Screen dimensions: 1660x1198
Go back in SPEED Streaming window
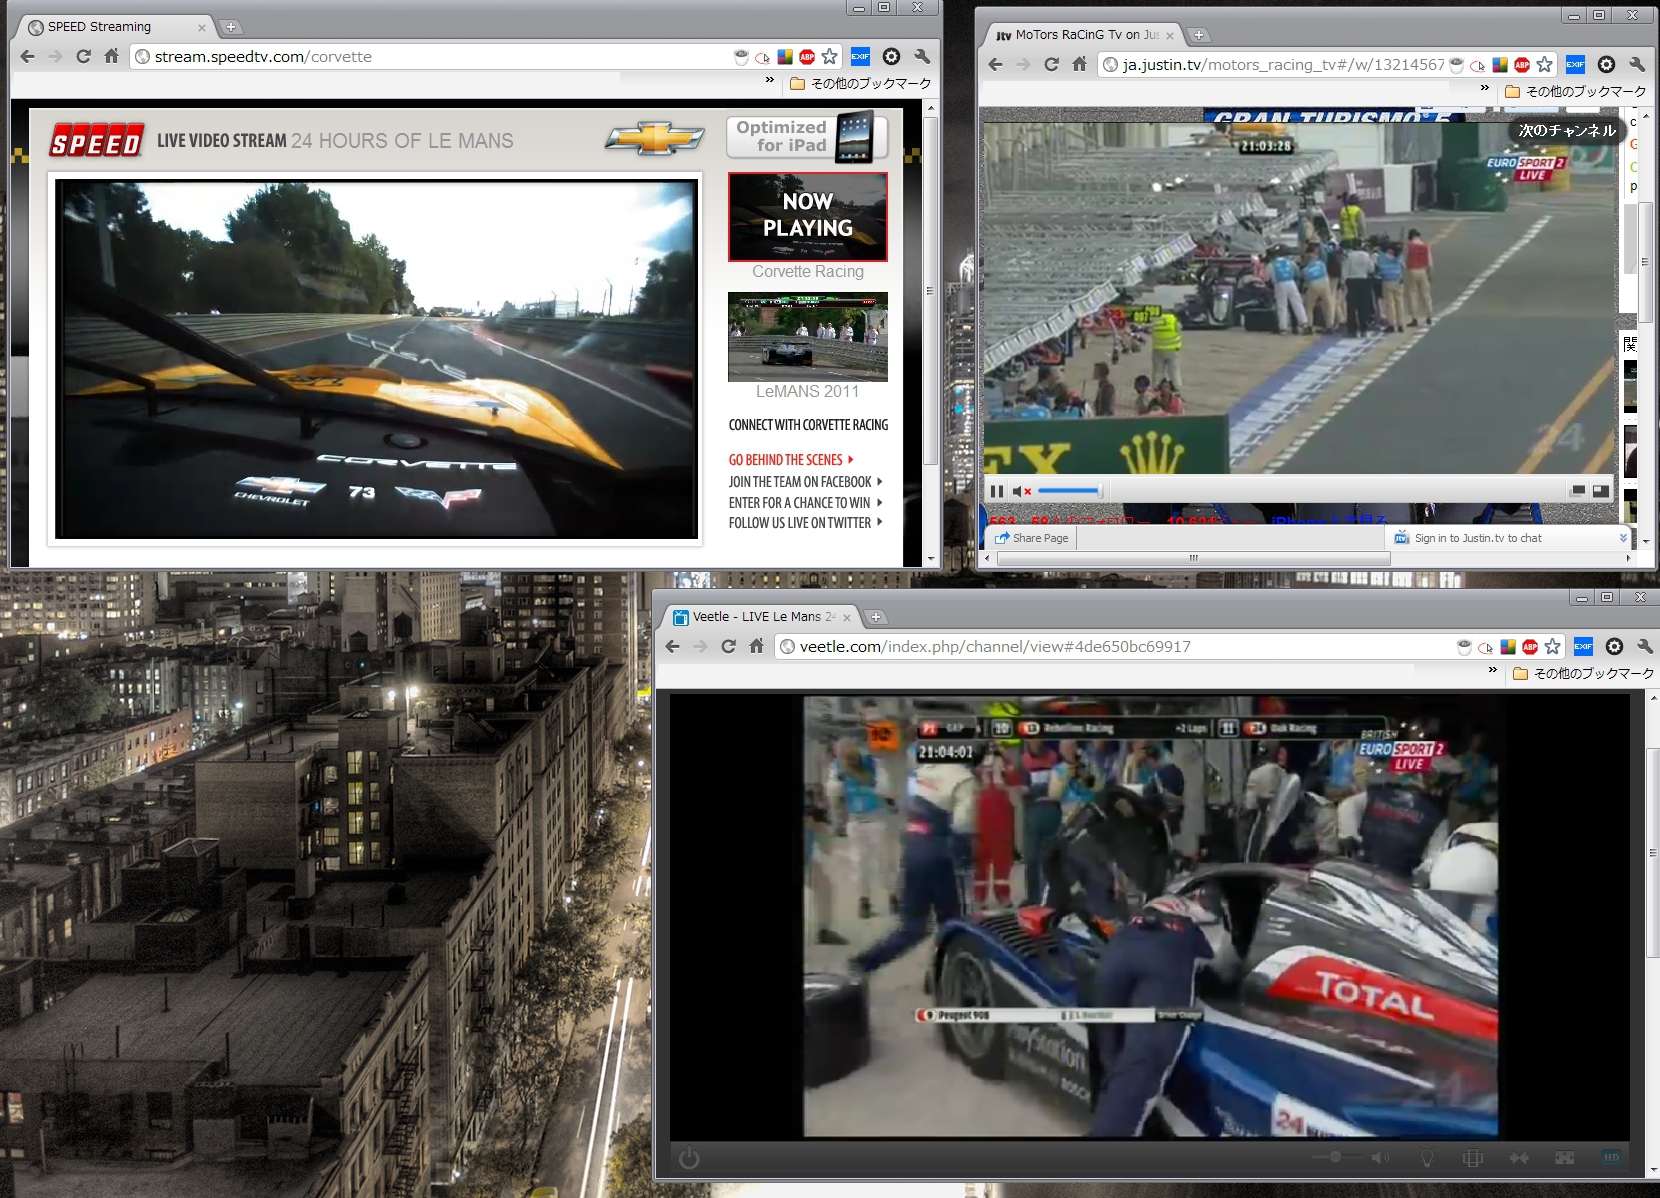coord(28,57)
